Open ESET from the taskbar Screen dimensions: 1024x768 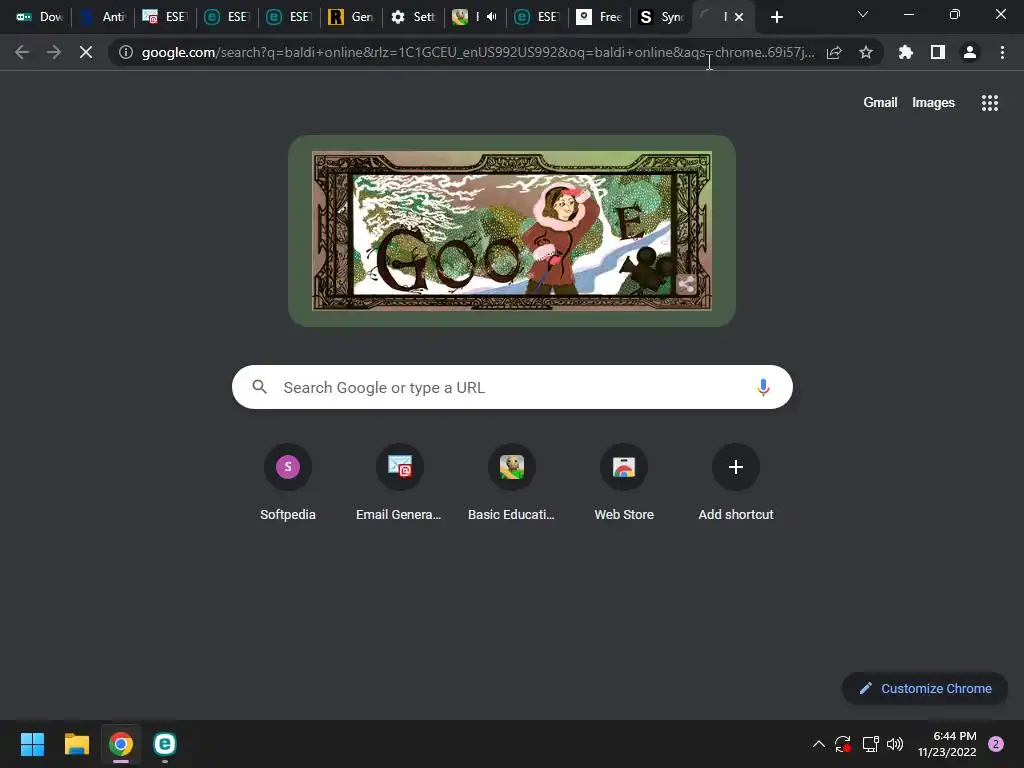[165, 744]
